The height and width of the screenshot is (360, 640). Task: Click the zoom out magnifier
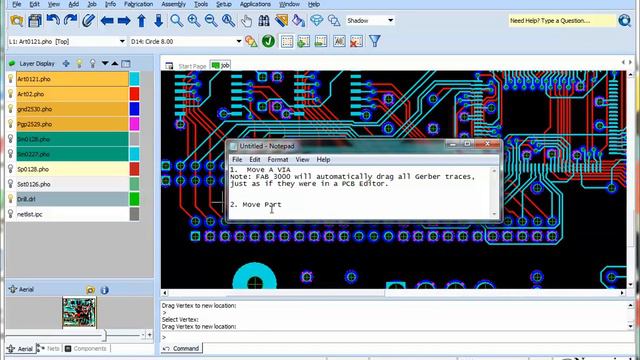211,20
